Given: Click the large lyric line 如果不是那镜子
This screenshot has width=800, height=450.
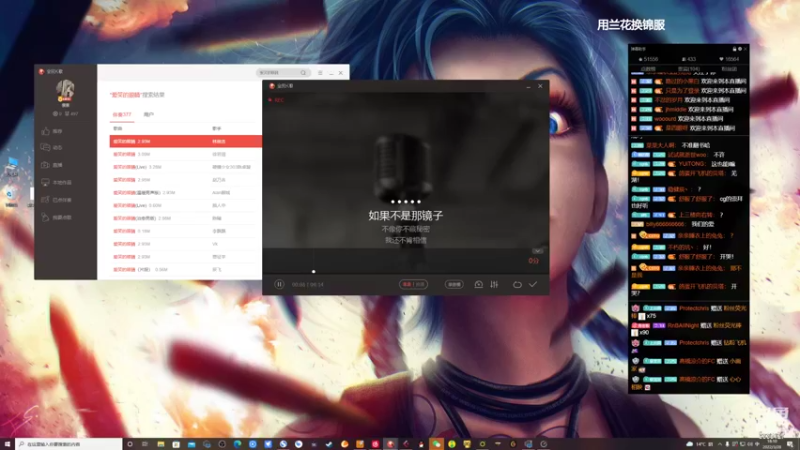Looking at the screenshot, I should pyautogui.click(x=406, y=216).
